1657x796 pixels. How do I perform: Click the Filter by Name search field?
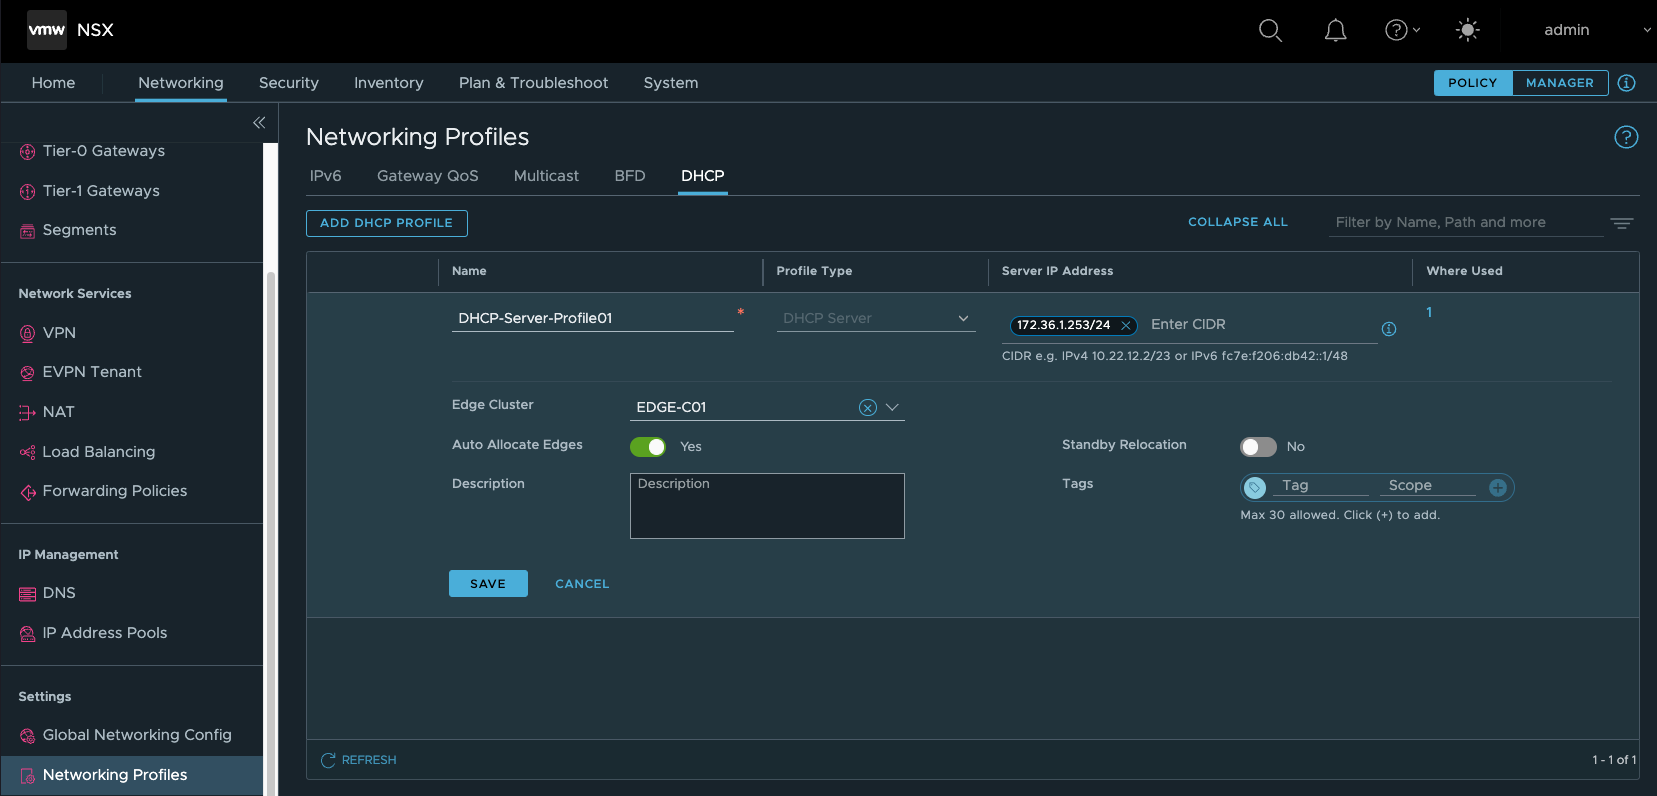click(x=1466, y=223)
